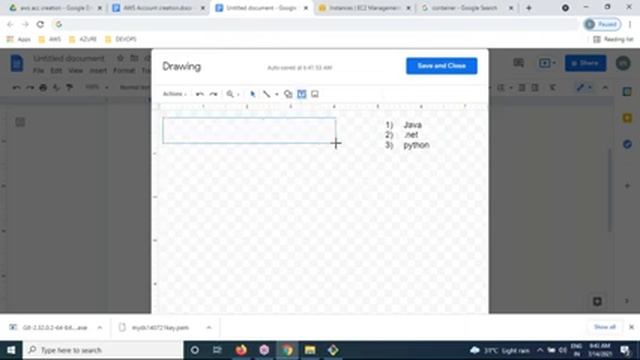Open the File menu in Docs
Viewport: 640px width, 360px height.
coord(38,71)
